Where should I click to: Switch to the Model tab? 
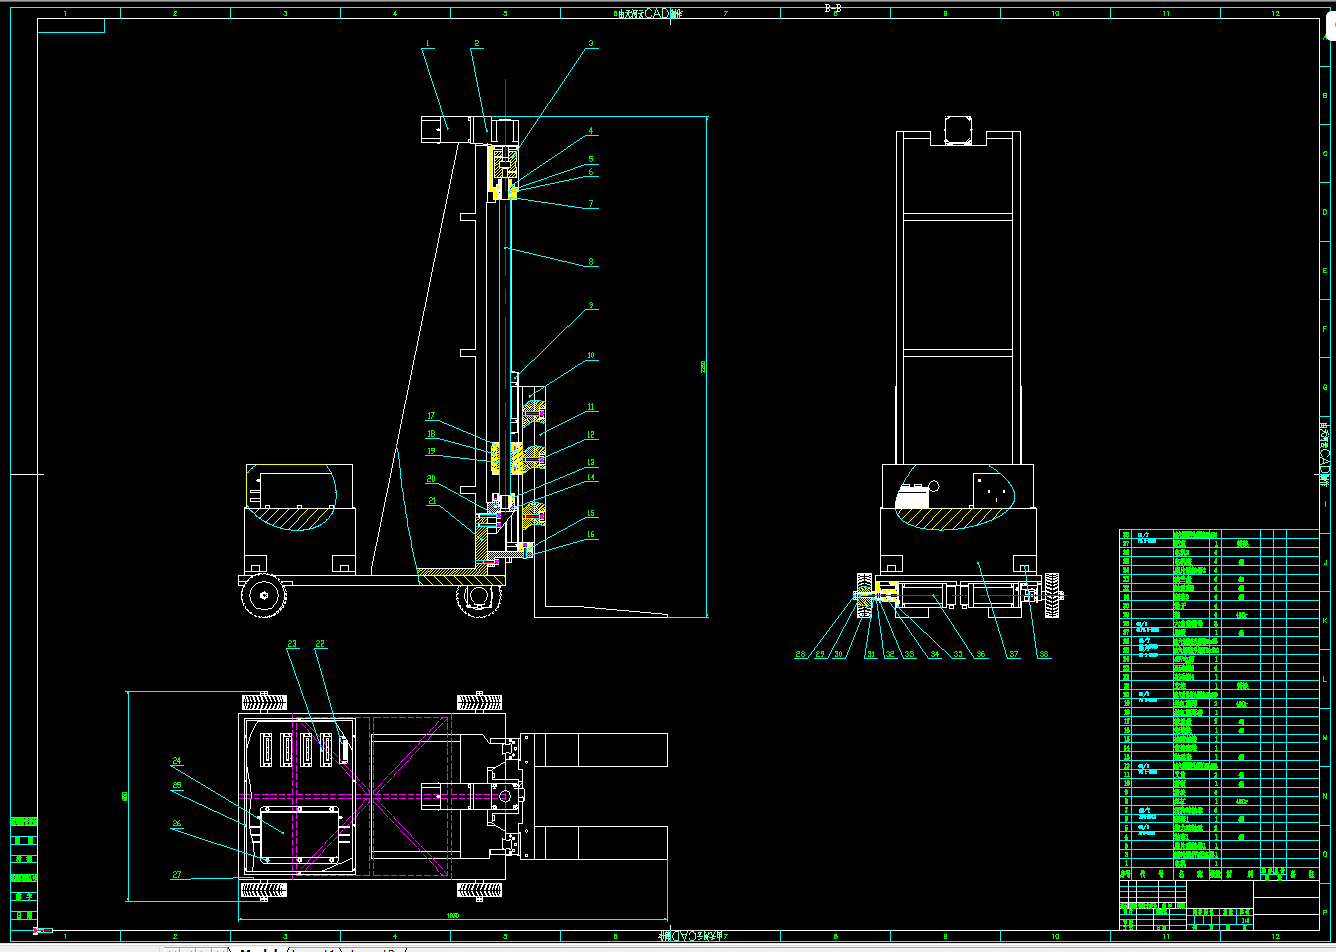click(258, 948)
